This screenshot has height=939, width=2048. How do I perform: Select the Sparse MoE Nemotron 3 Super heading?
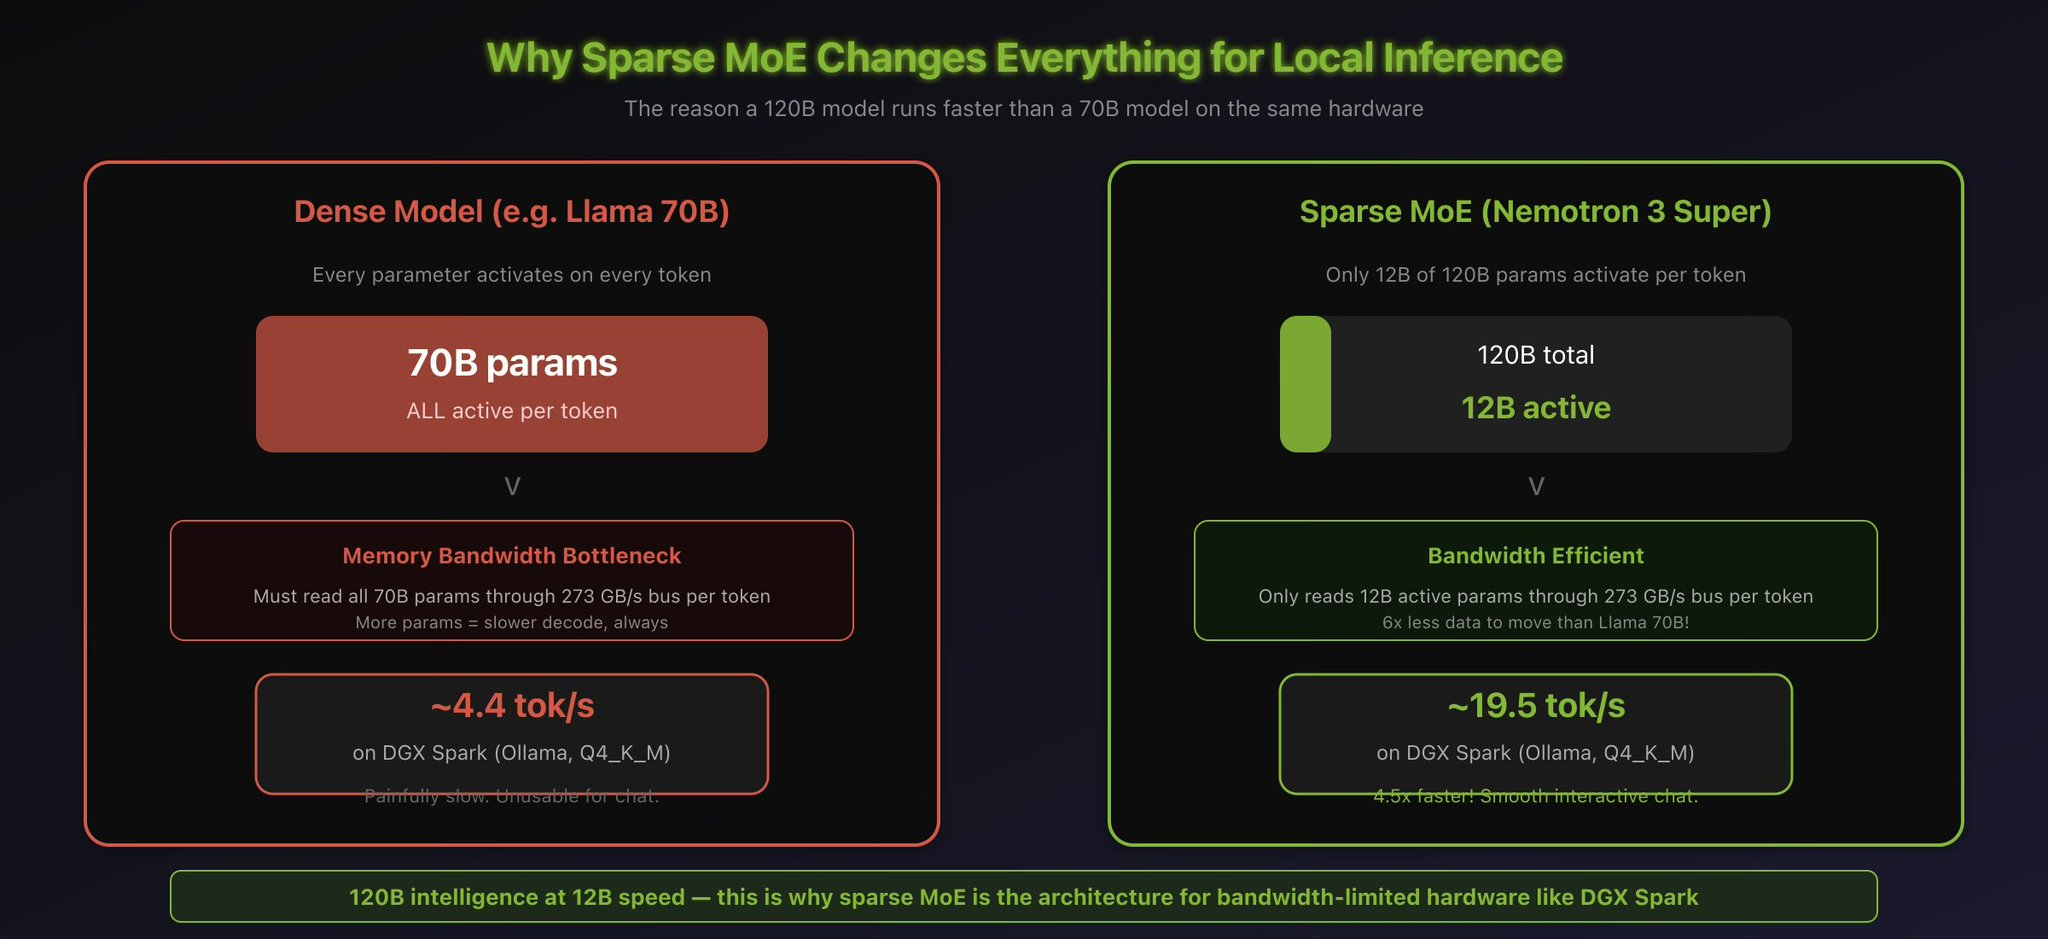tap(1536, 211)
